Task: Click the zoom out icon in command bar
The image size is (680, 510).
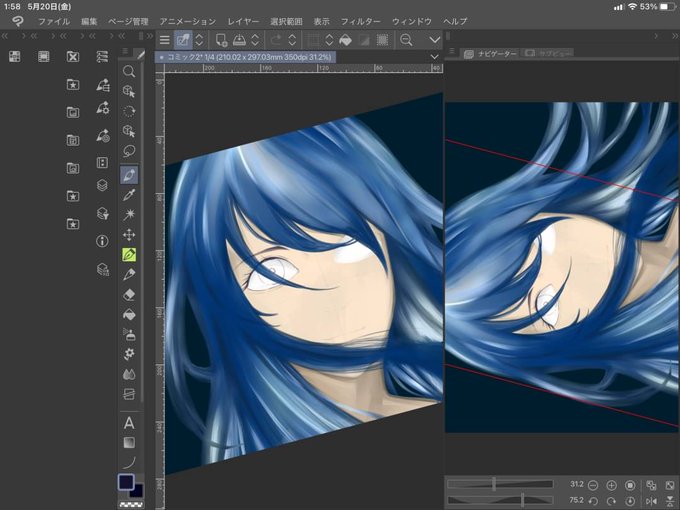Action: point(406,40)
